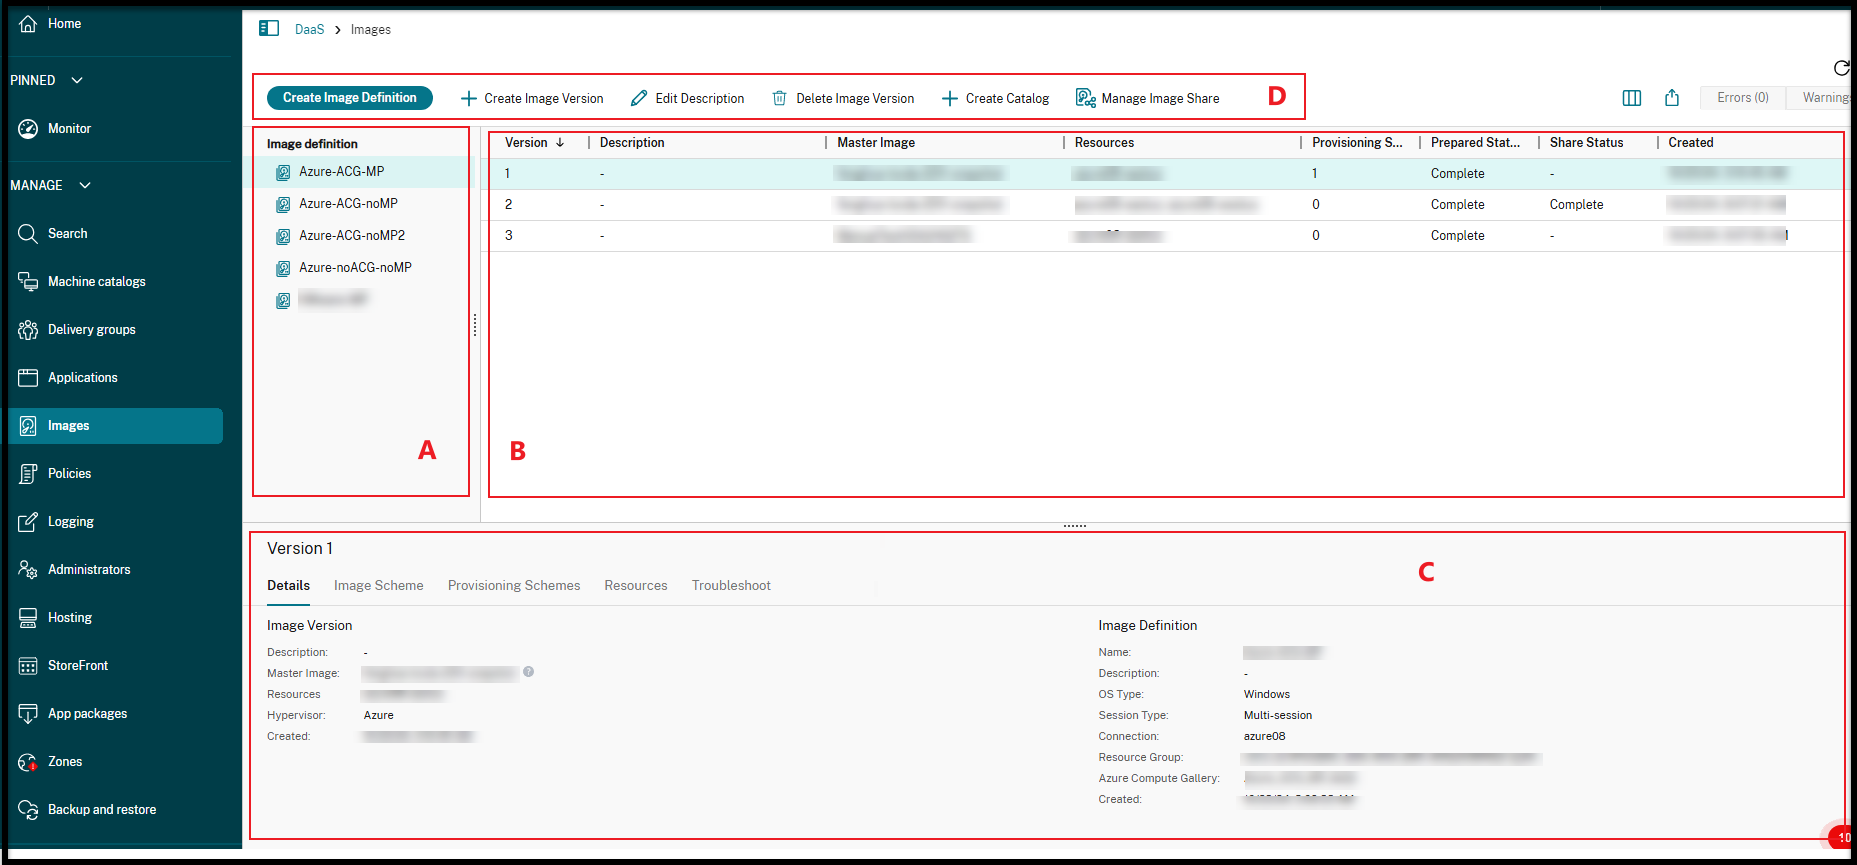Open the Errors (0) tab

[x=1743, y=97]
